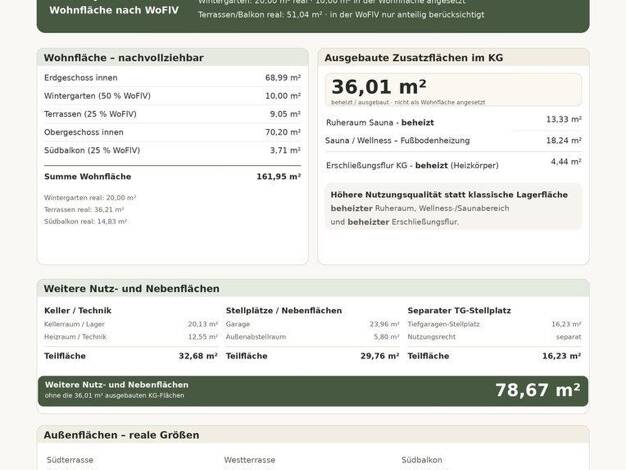The image size is (626, 470).
Task: Click the 'Heizraum / Technik' row label
Action: 75,337
